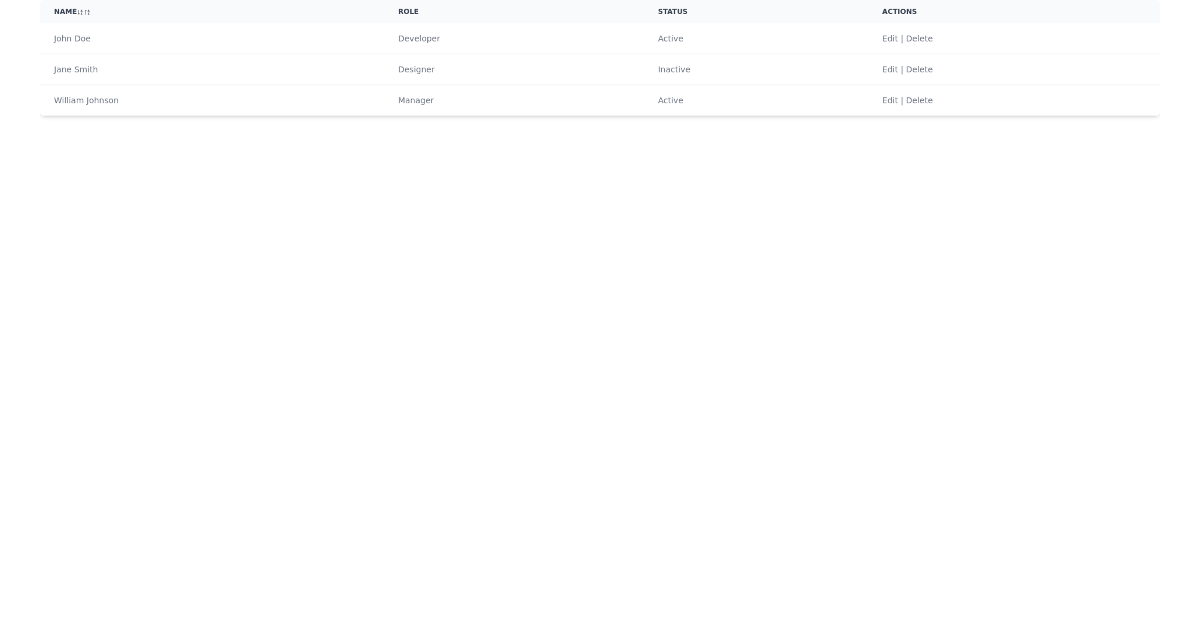Click the Active status for John Doe
The height and width of the screenshot is (630, 1200).
pyautogui.click(x=670, y=38)
